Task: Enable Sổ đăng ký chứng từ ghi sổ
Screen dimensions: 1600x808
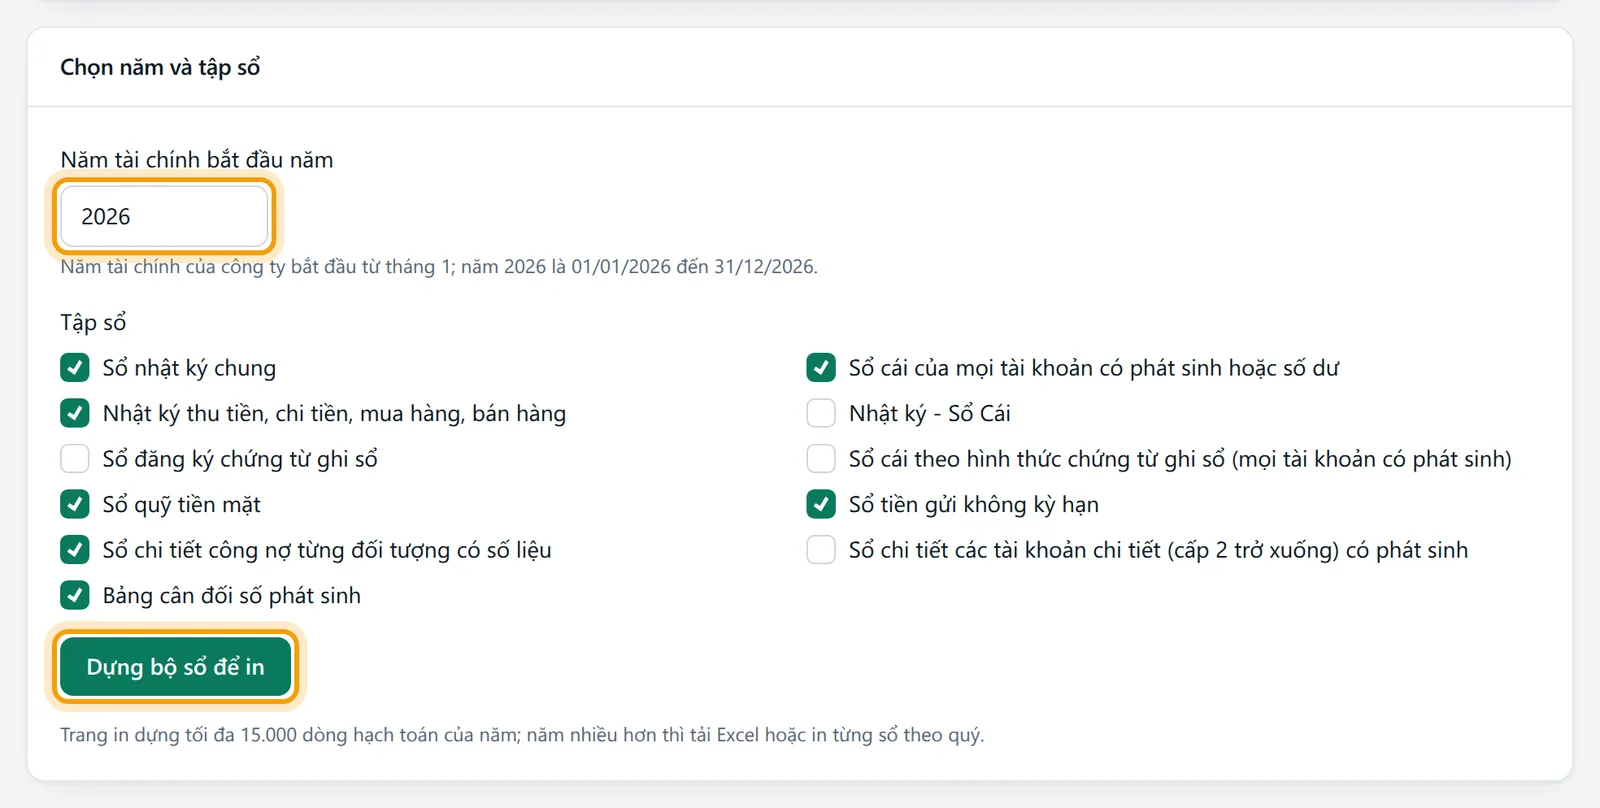Action: coord(75,459)
